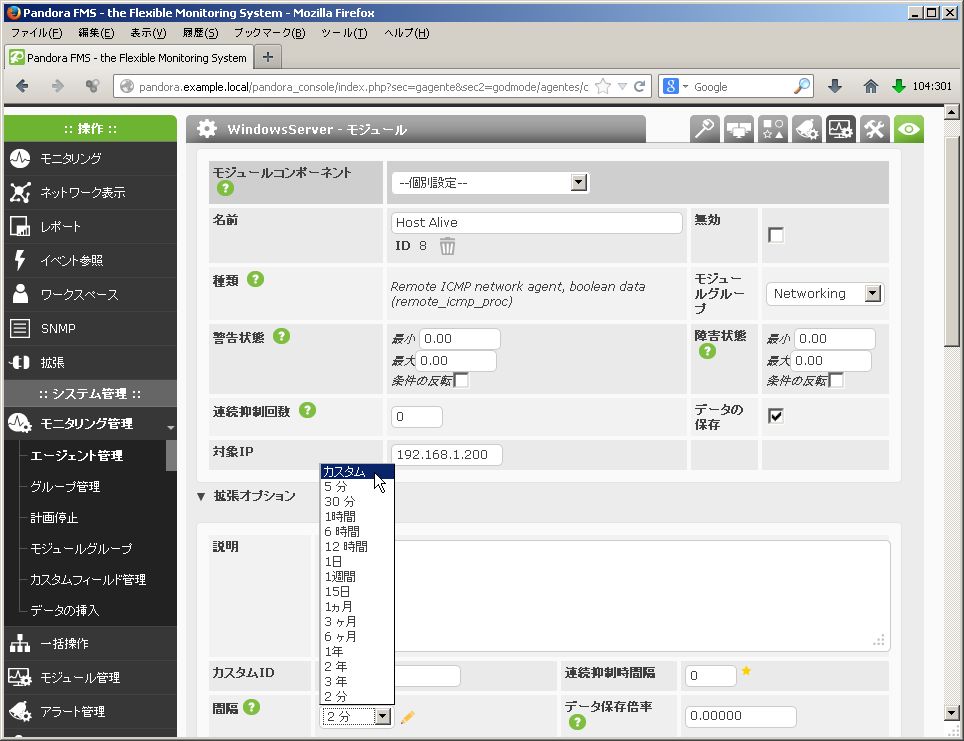Click the browser back arrow
Screen dimensions: 964x741
pyautogui.click(x=22, y=86)
